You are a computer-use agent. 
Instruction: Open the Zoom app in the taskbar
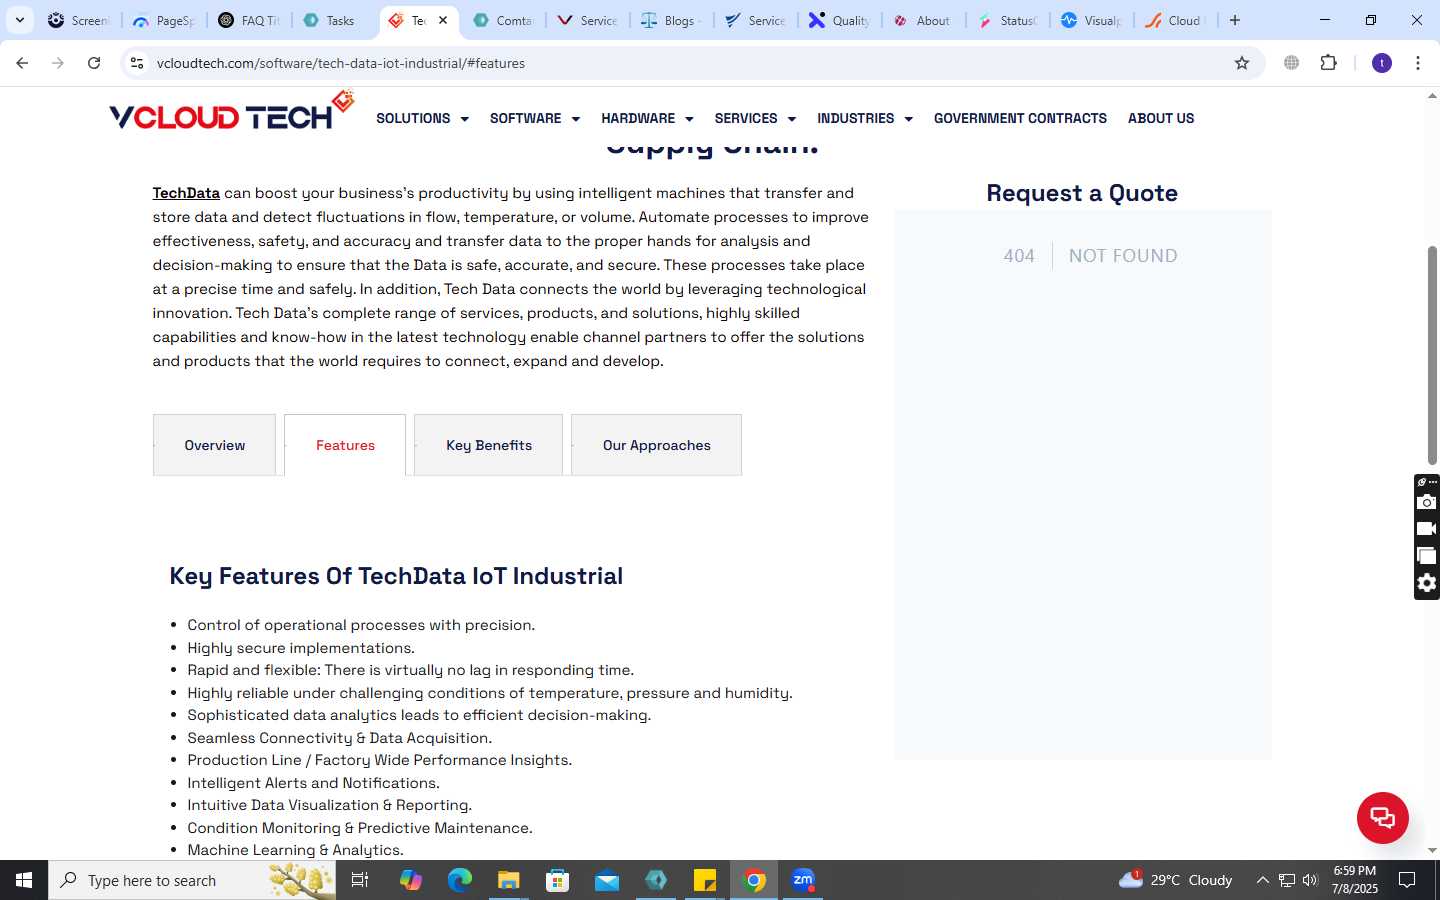pos(803,880)
